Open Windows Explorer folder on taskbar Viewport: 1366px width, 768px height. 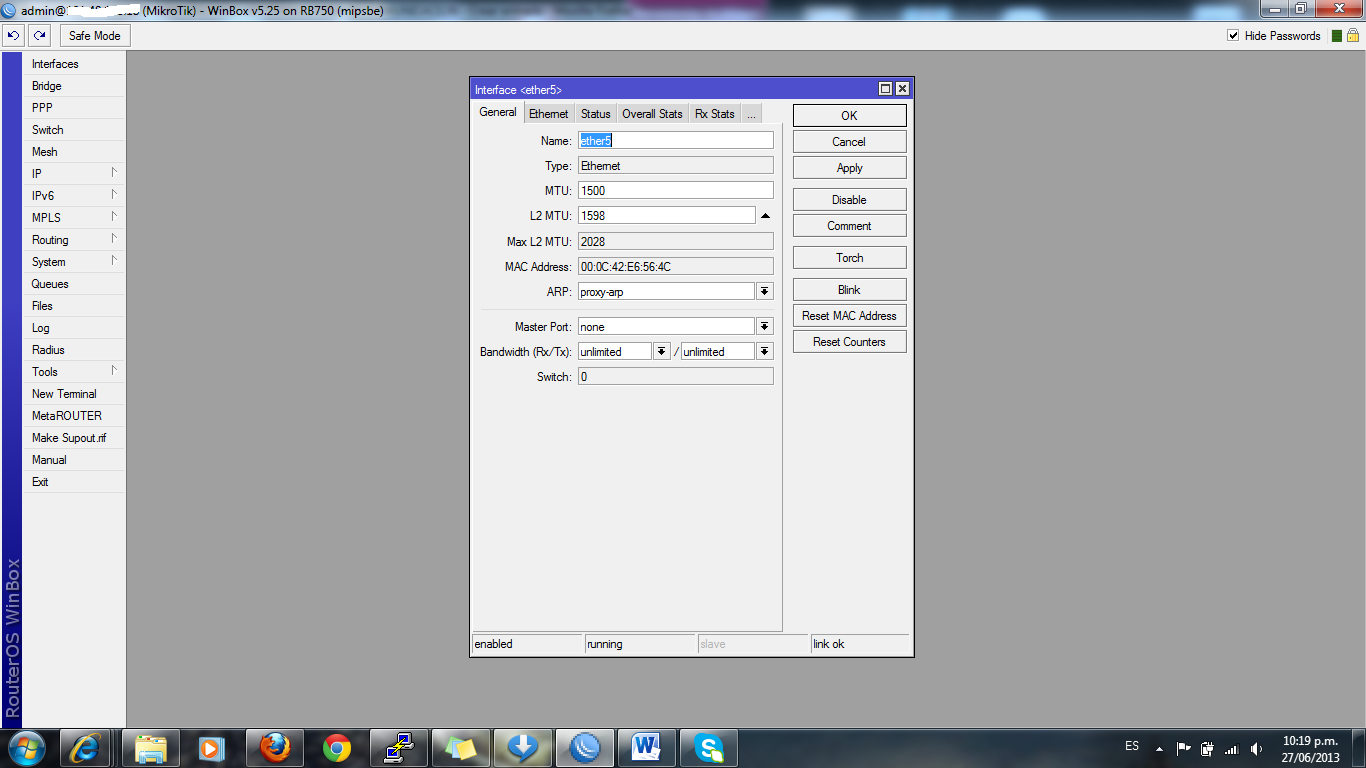pos(150,748)
